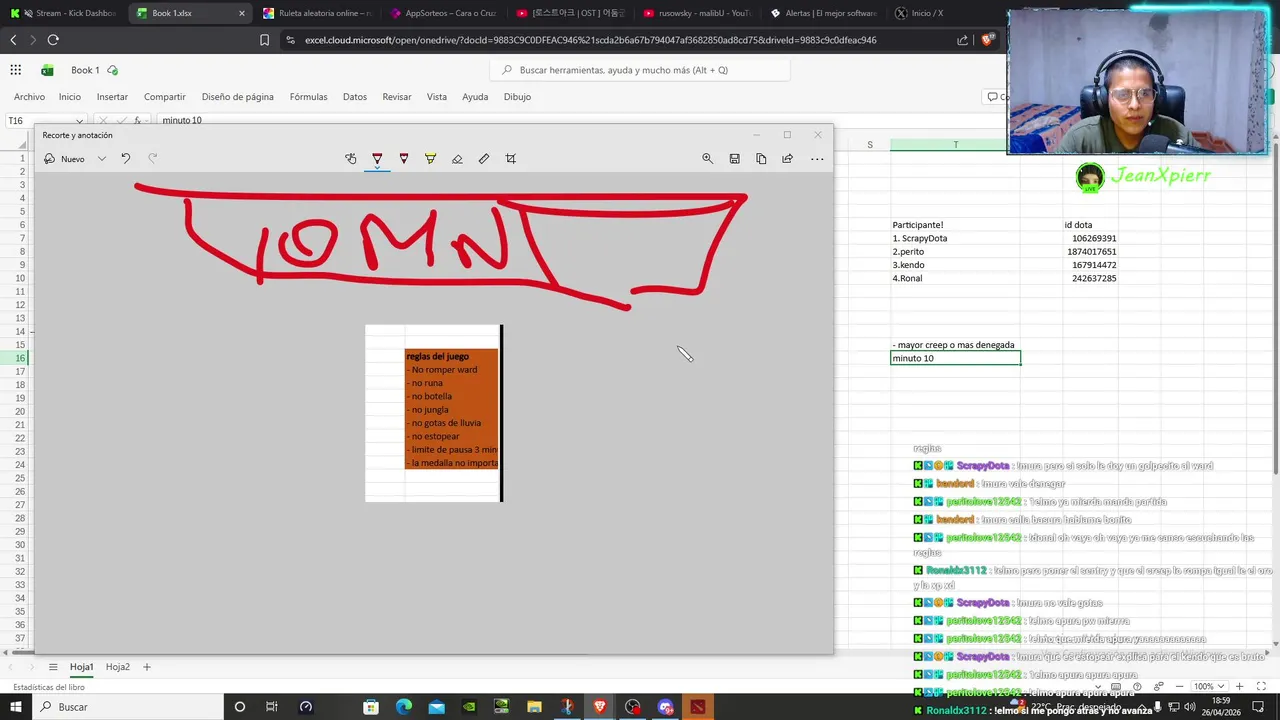Open the Dibujo tab

517,97
